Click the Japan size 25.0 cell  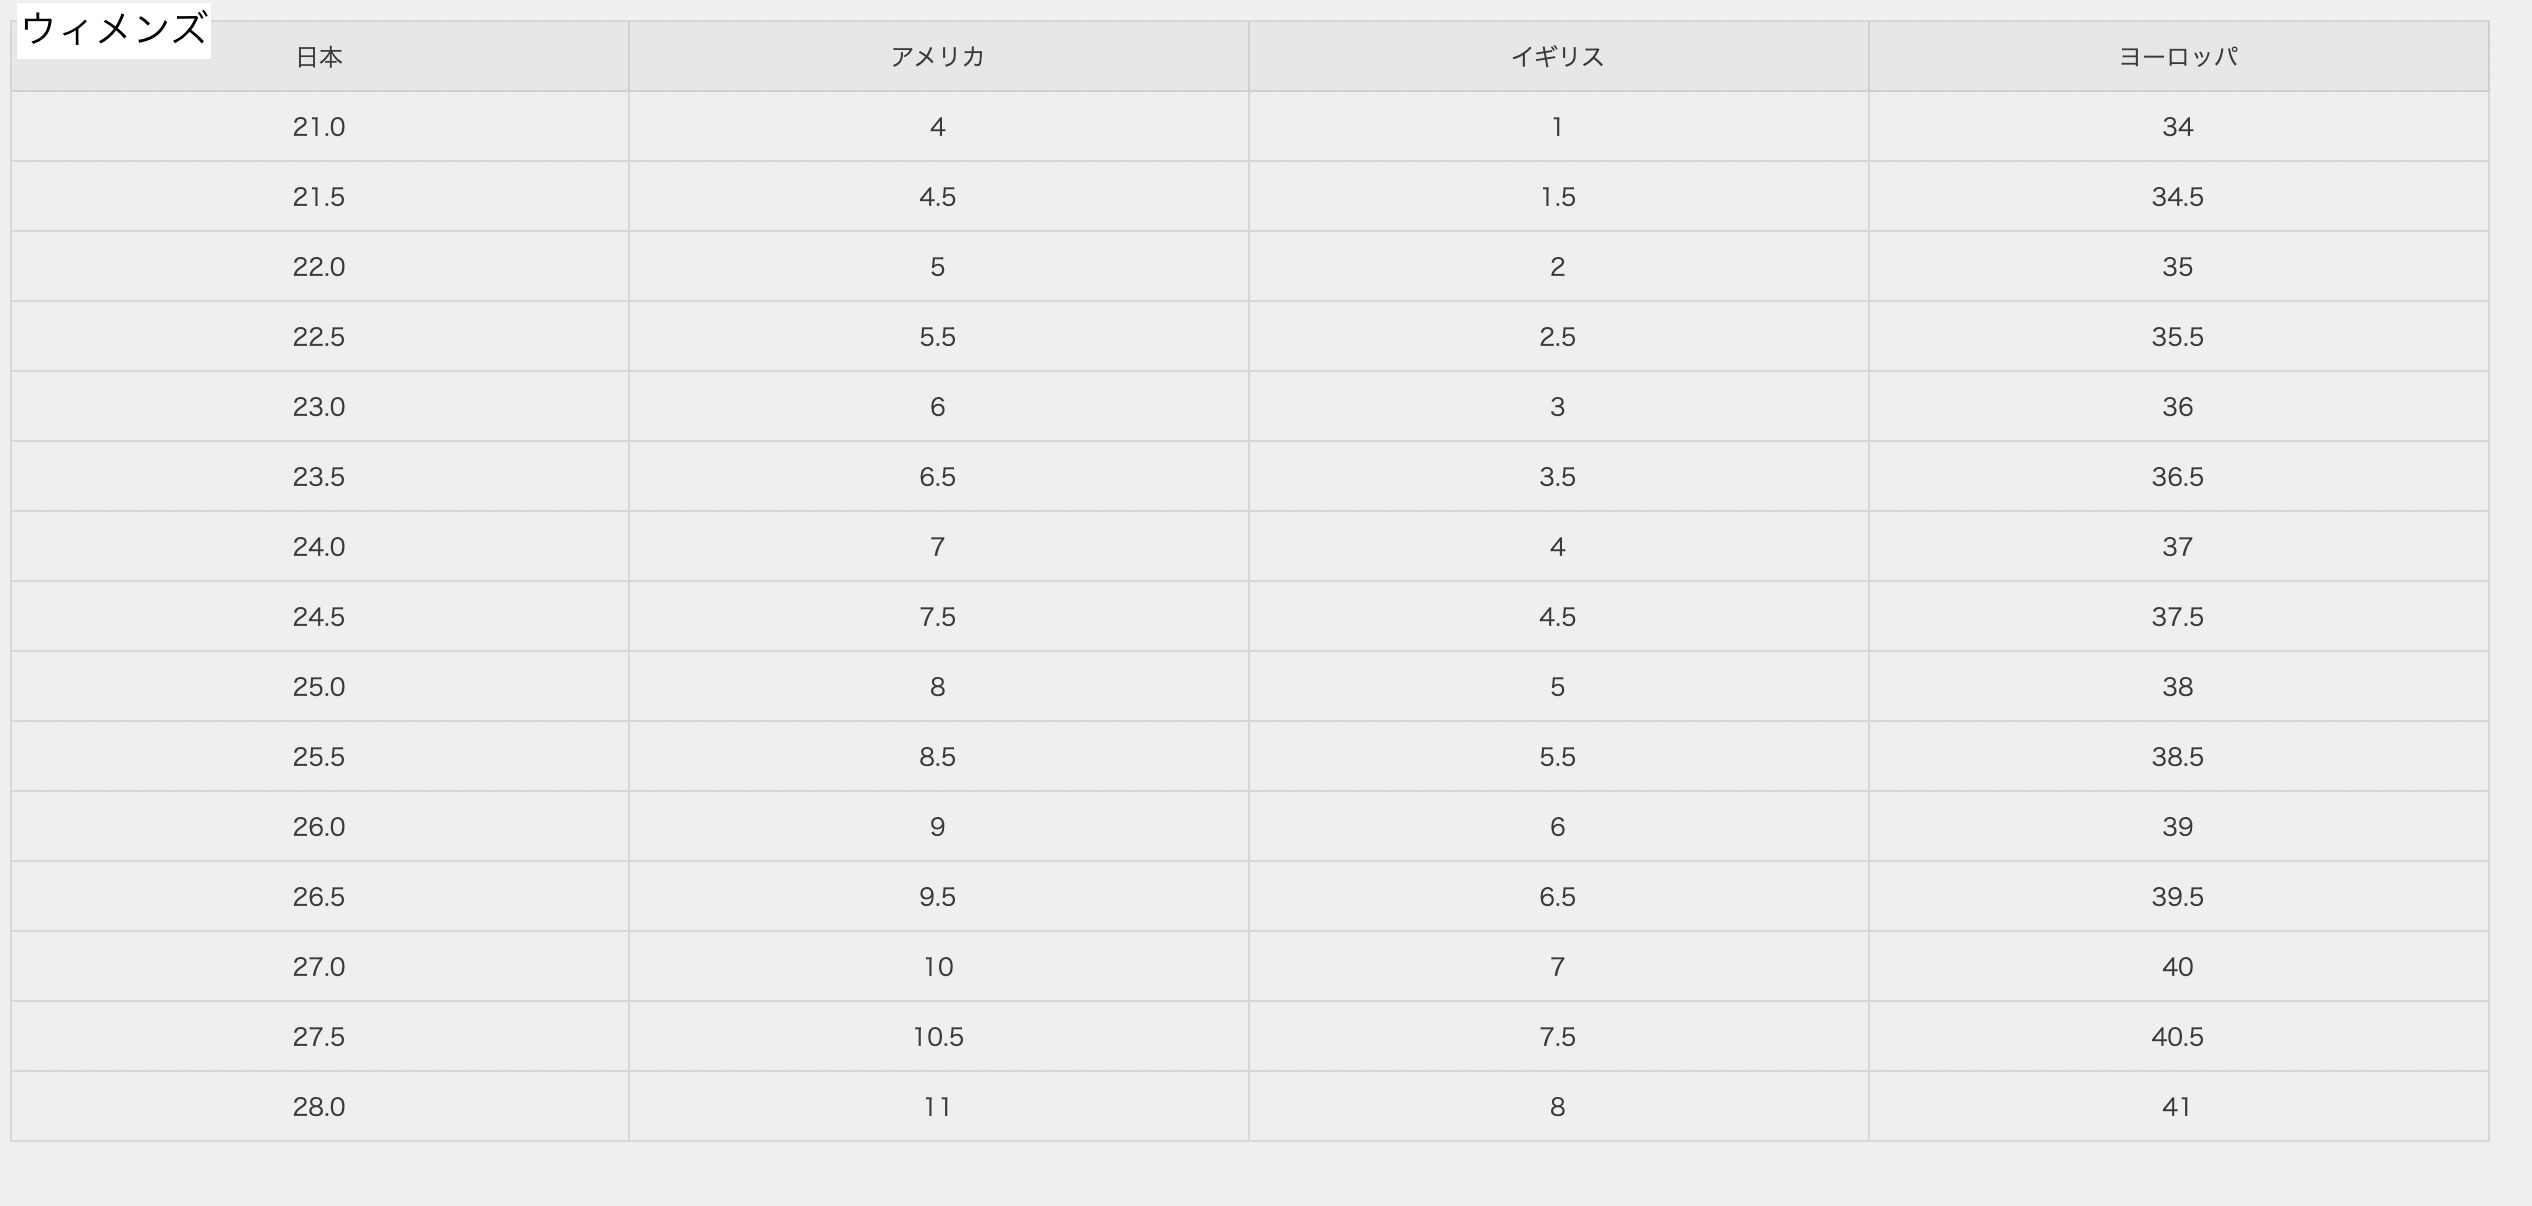pyautogui.click(x=320, y=687)
